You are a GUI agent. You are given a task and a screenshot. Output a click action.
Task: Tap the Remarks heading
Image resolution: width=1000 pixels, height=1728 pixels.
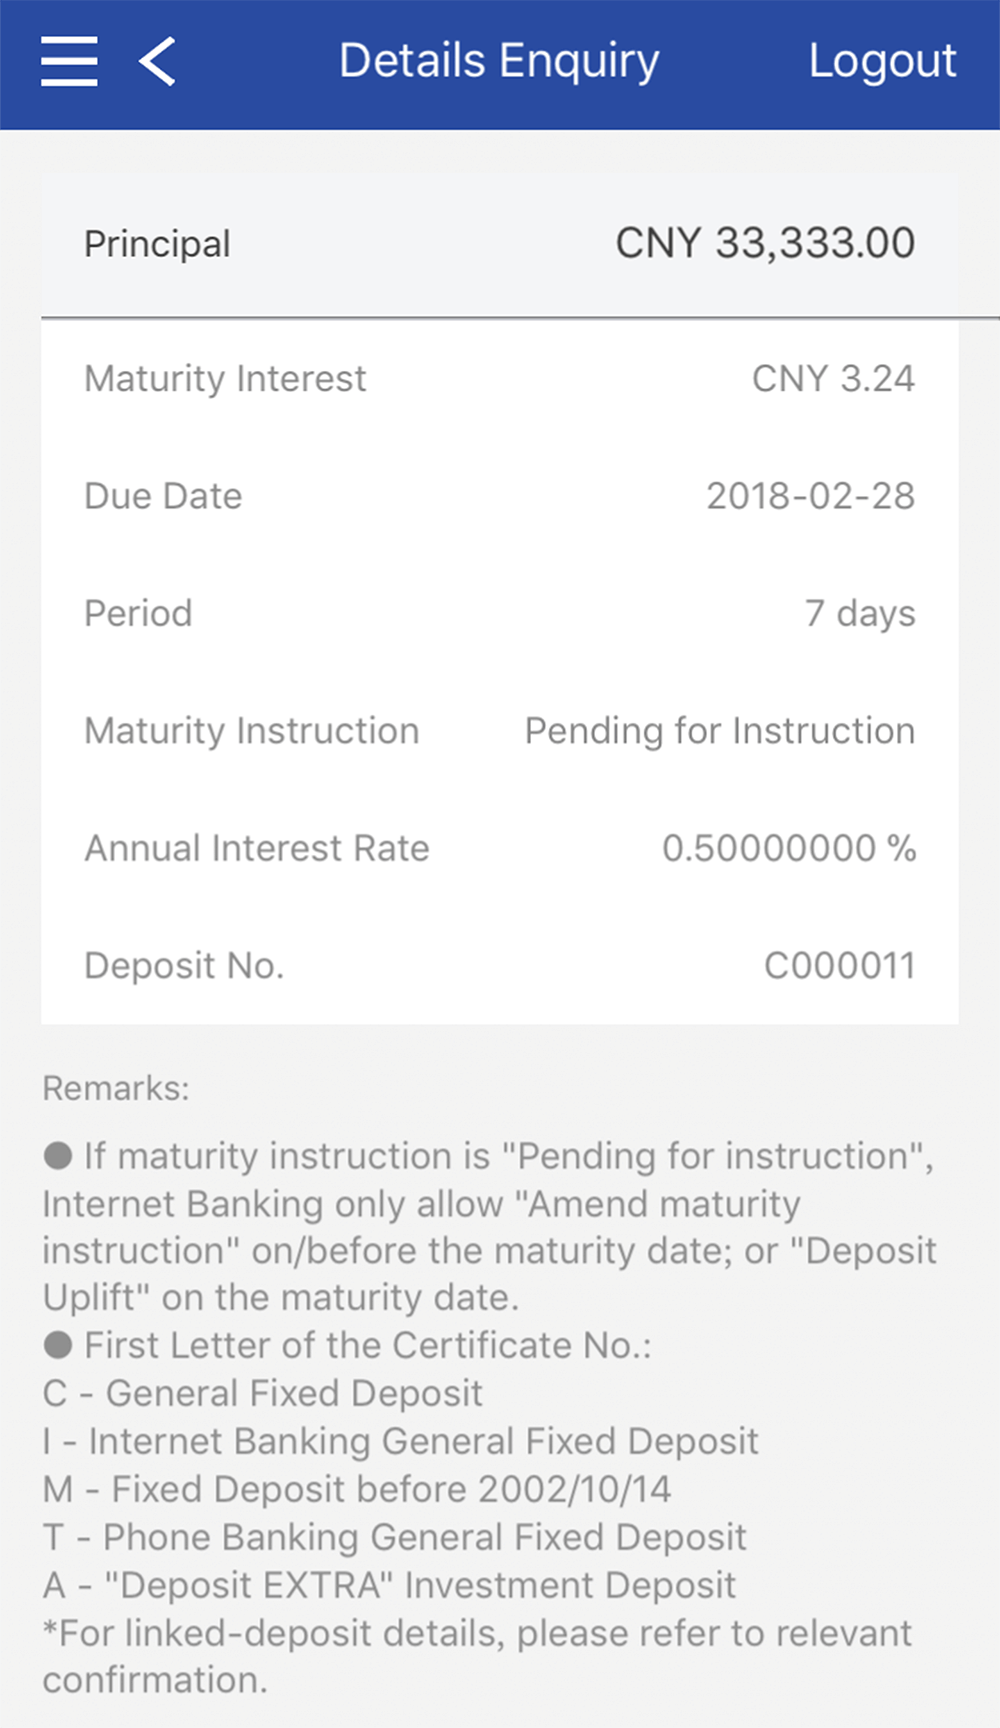[116, 1088]
